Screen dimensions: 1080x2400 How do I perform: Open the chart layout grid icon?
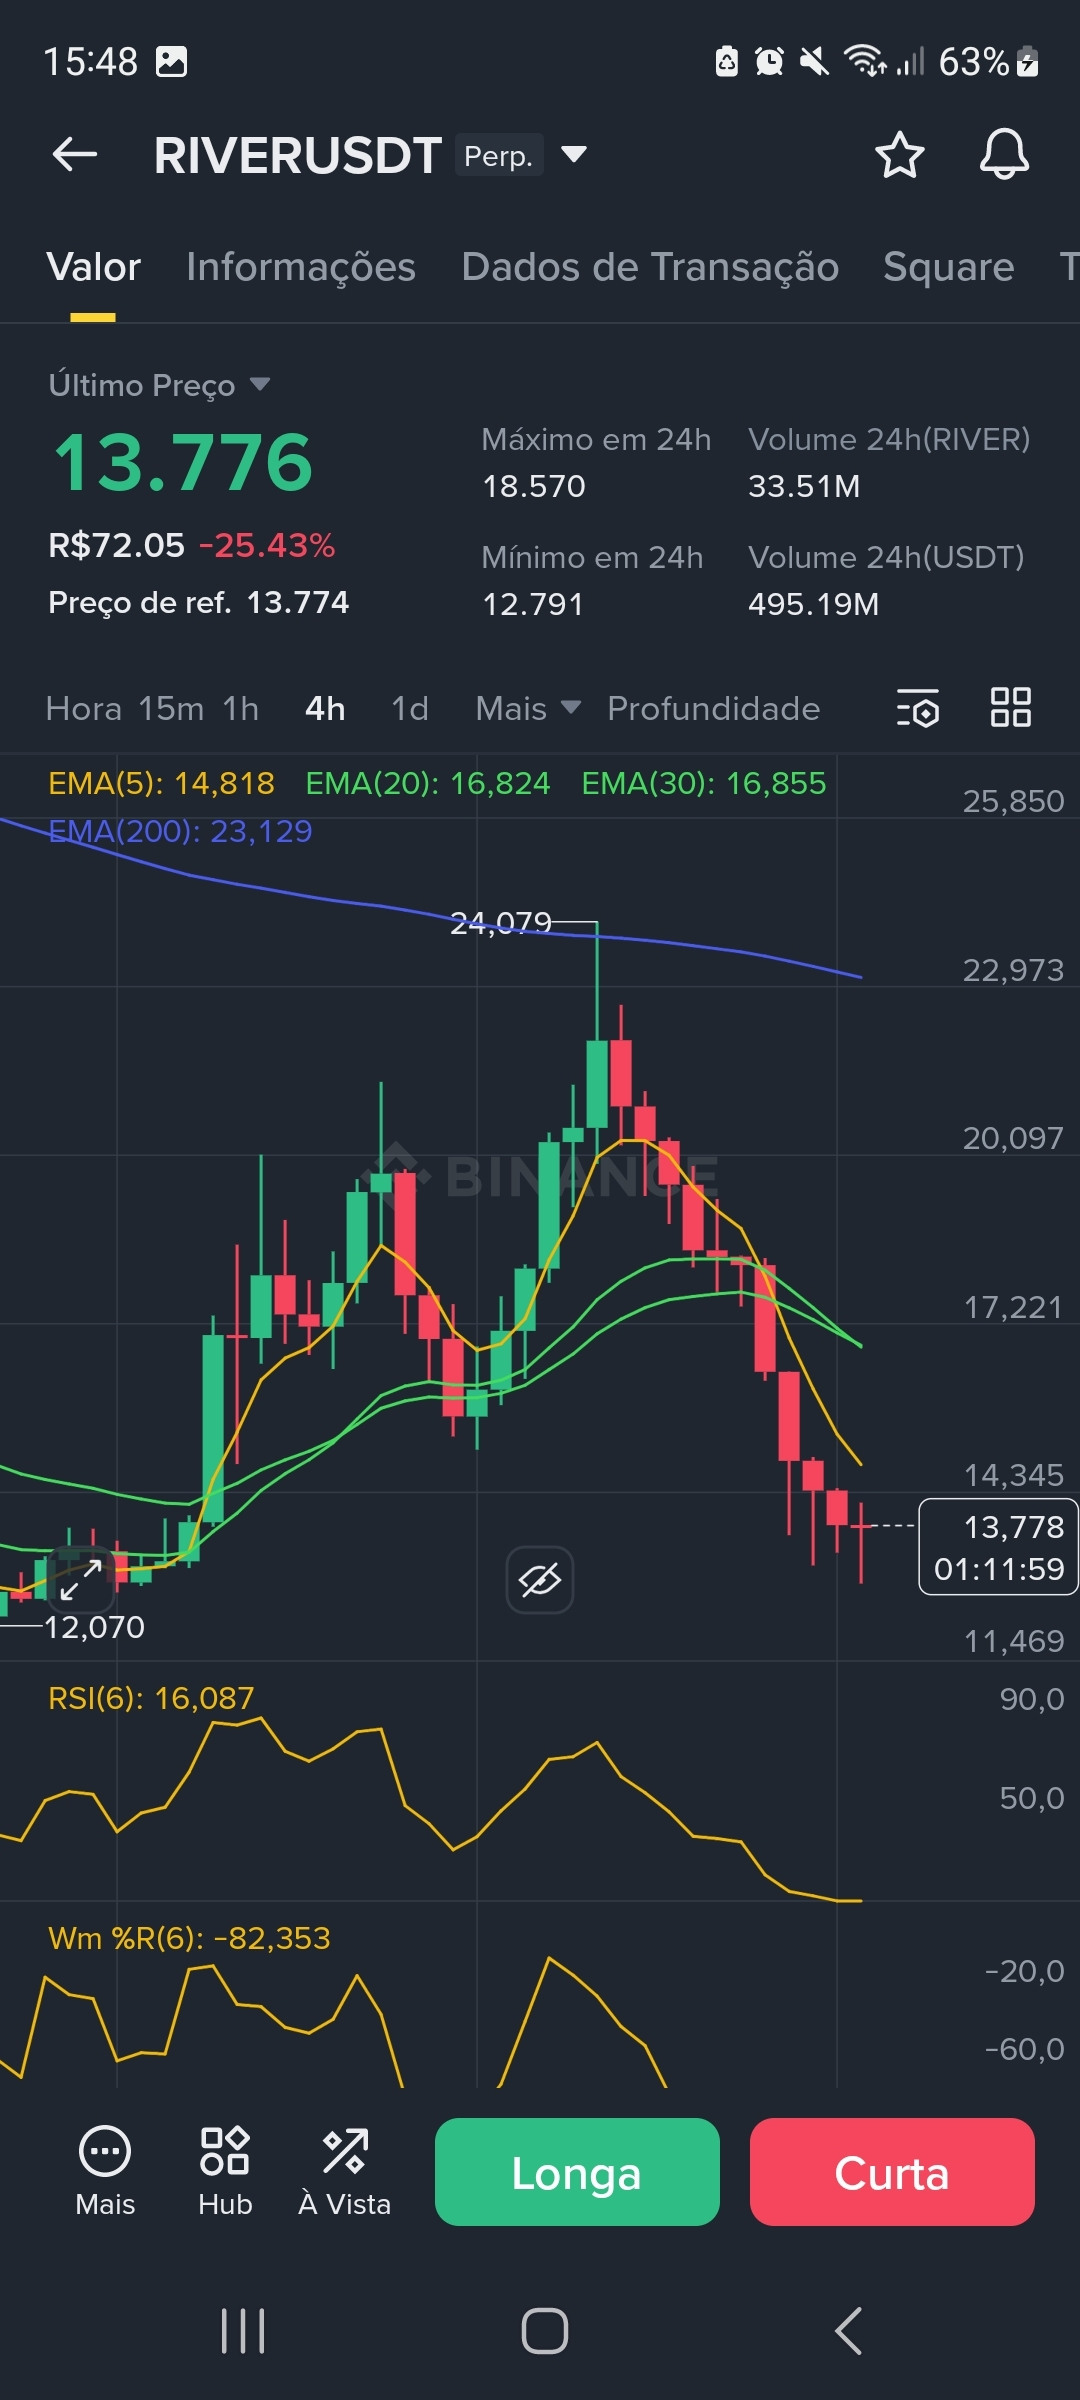click(1010, 707)
